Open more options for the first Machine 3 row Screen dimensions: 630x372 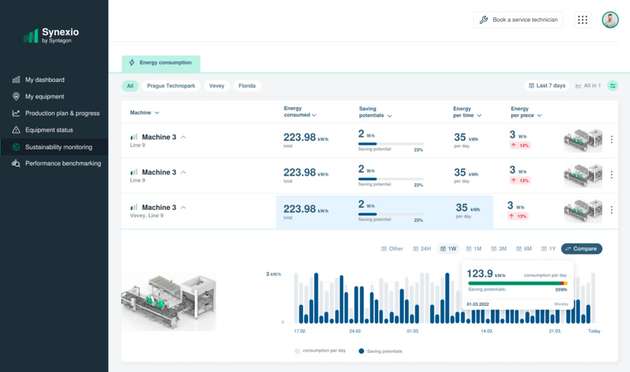pyautogui.click(x=612, y=139)
